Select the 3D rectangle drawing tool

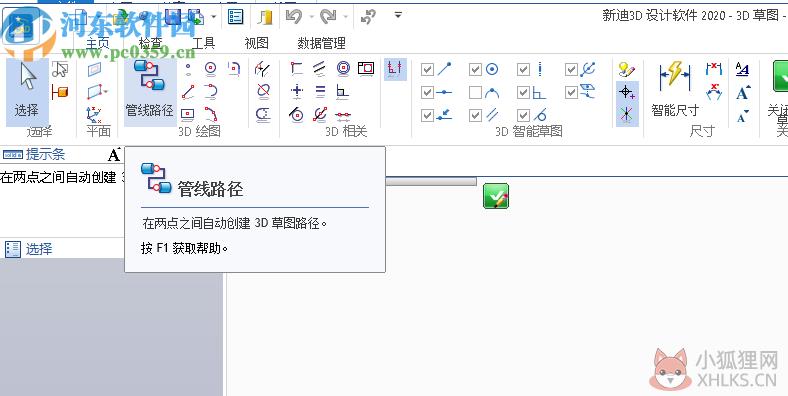[188, 115]
